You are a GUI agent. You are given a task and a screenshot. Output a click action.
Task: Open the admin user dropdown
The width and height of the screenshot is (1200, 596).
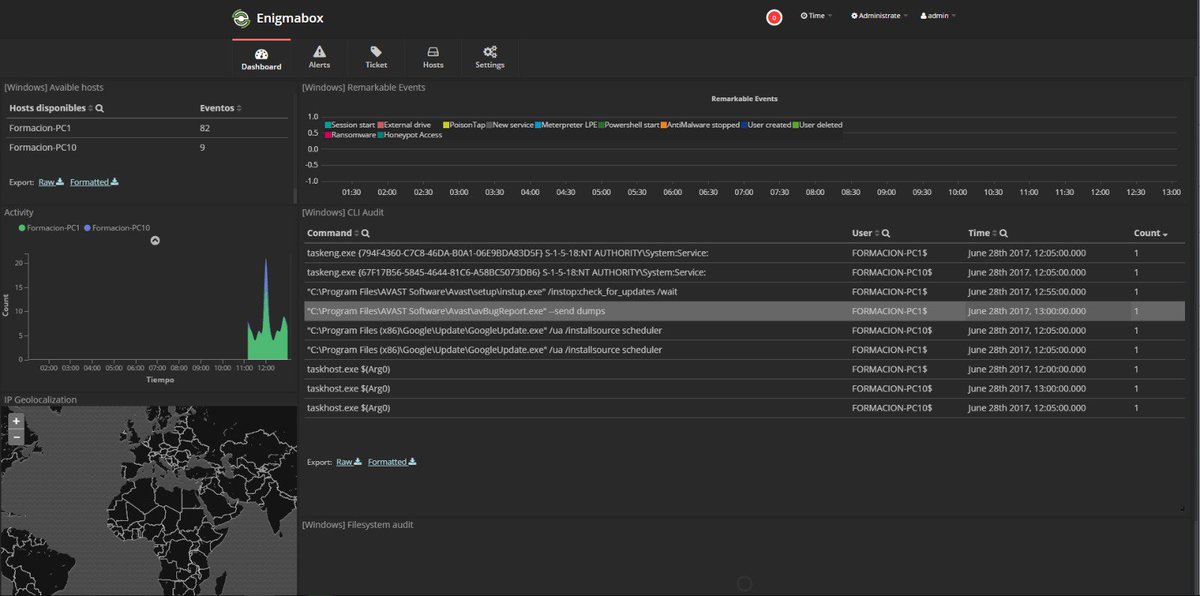click(935, 16)
